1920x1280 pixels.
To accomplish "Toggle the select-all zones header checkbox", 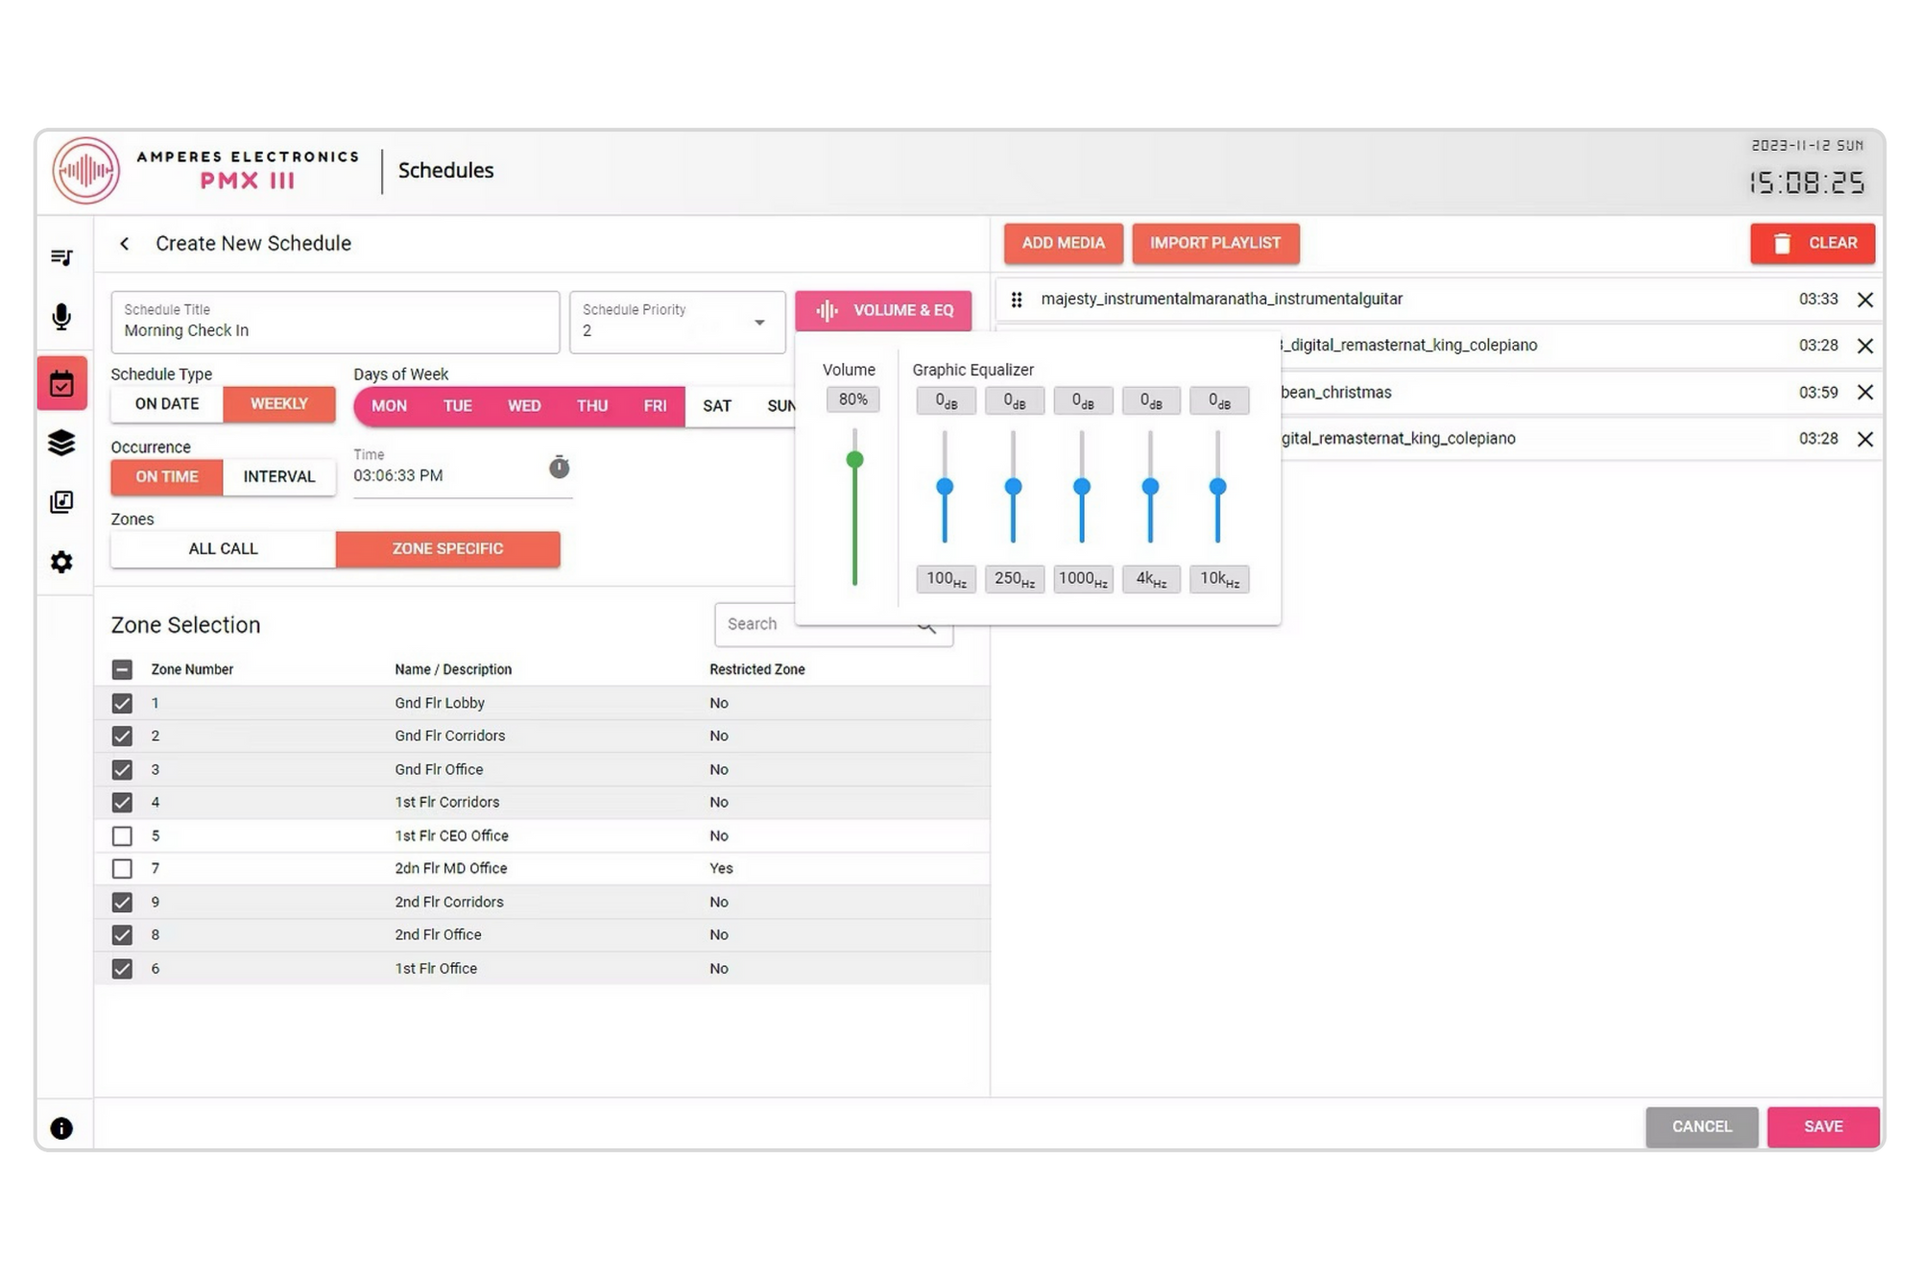I will (x=122, y=670).
